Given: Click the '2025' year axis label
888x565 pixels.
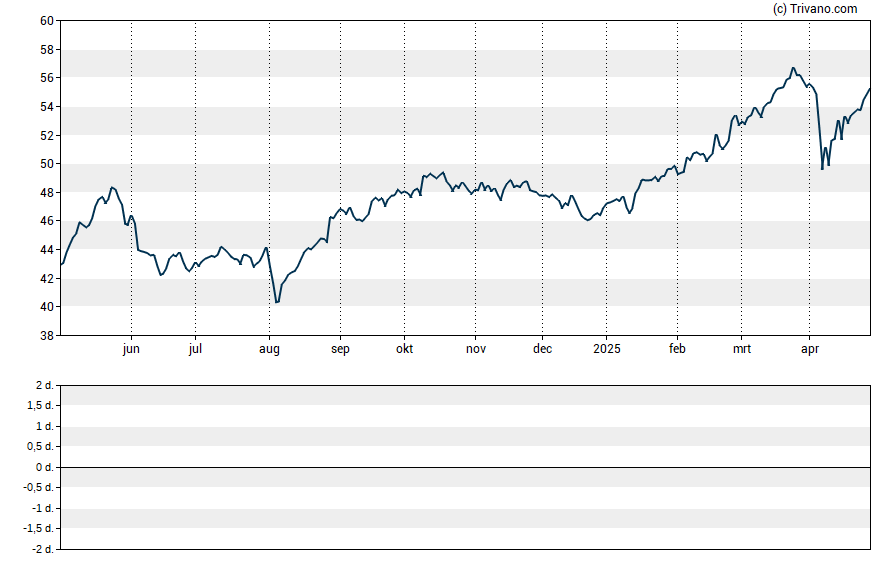Looking at the screenshot, I should point(607,349).
